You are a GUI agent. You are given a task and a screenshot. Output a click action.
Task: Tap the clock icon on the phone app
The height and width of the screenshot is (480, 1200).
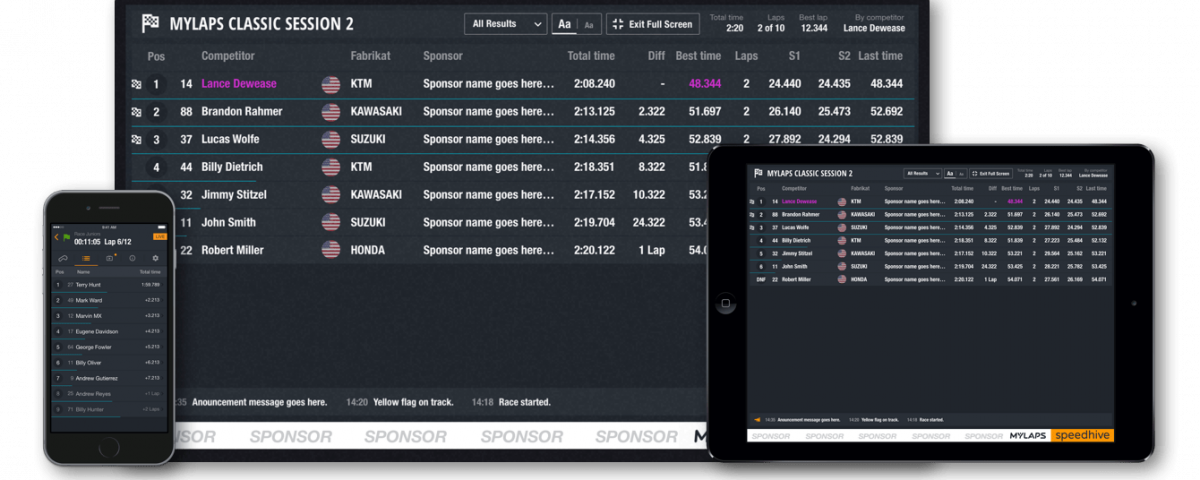133,258
